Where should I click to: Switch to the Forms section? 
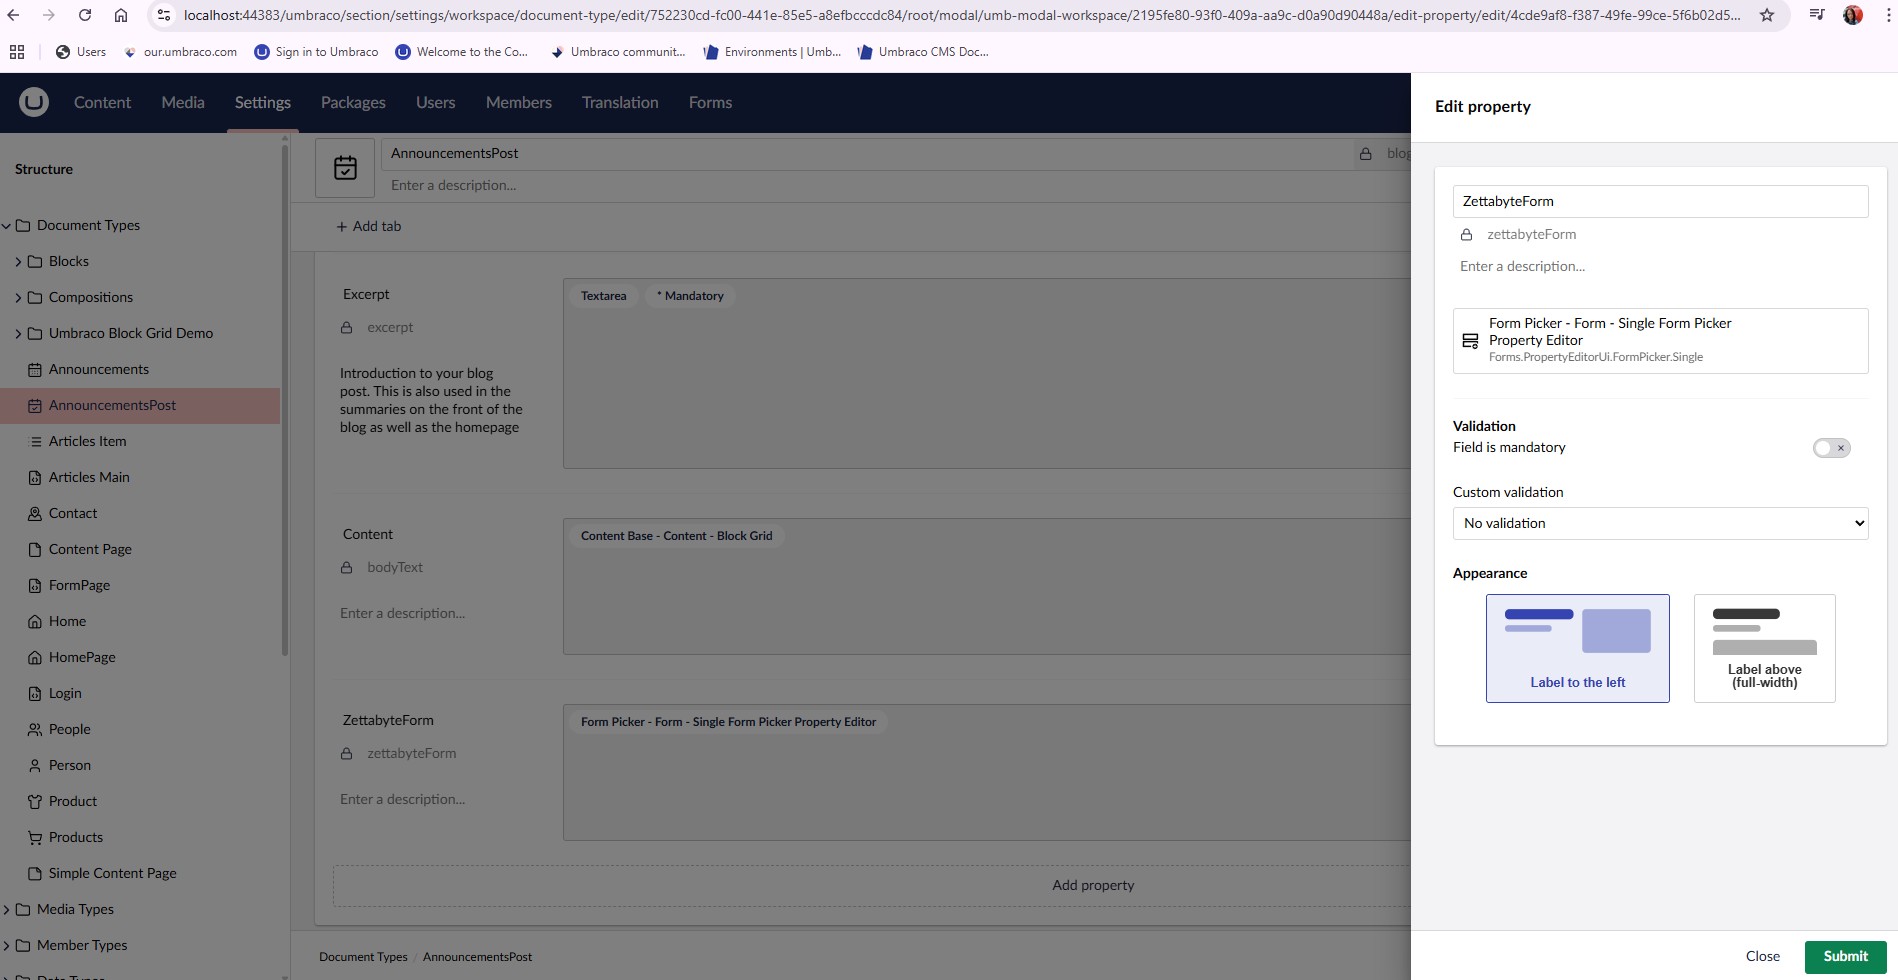tap(710, 102)
